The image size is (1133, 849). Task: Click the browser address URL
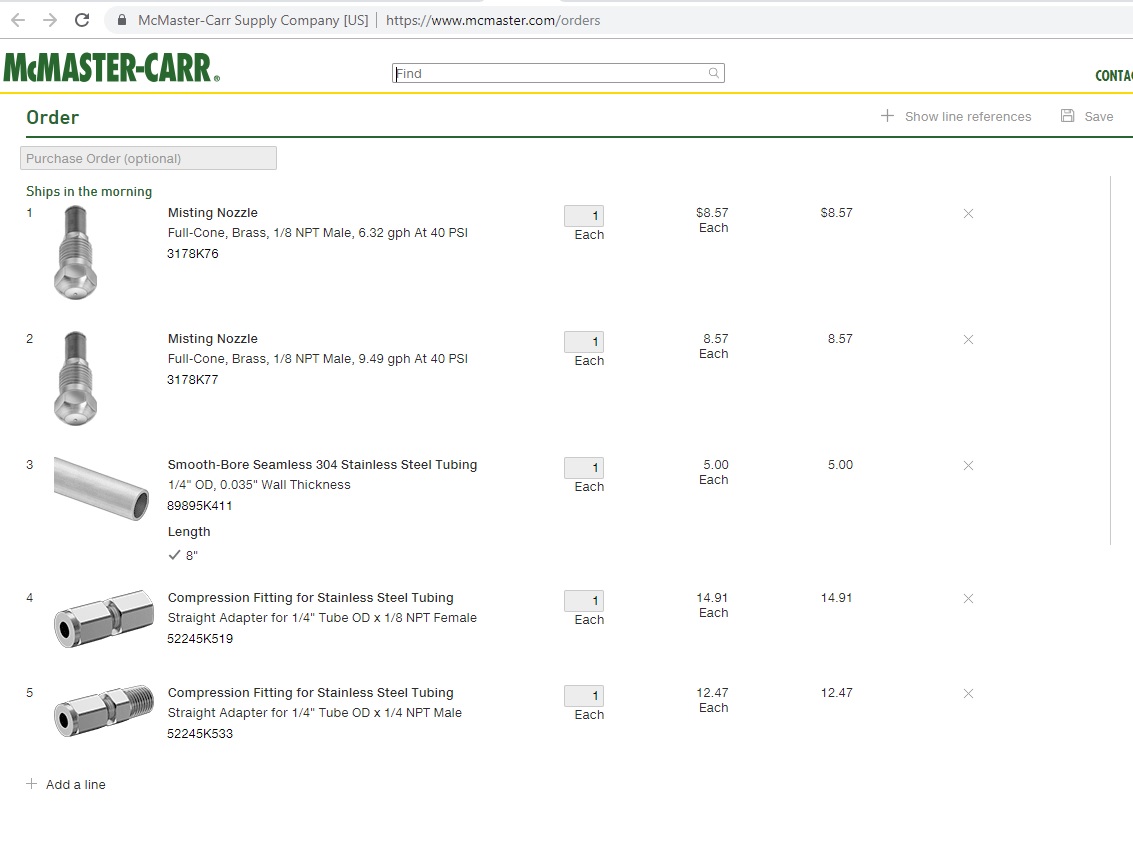click(x=493, y=20)
